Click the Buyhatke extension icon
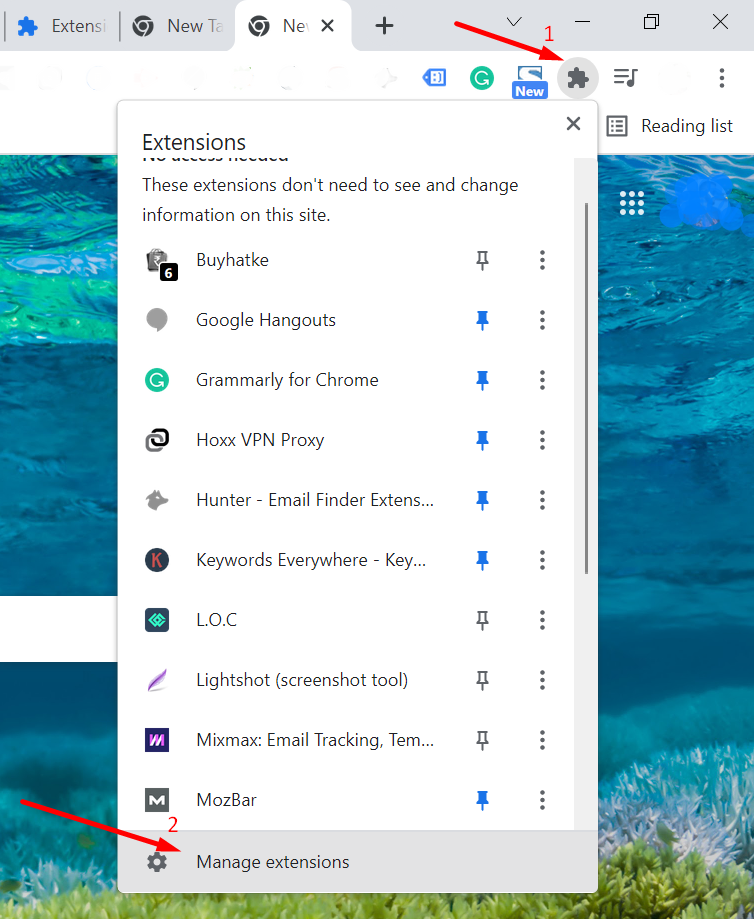This screenshot has height=919, width=754. 160,263
